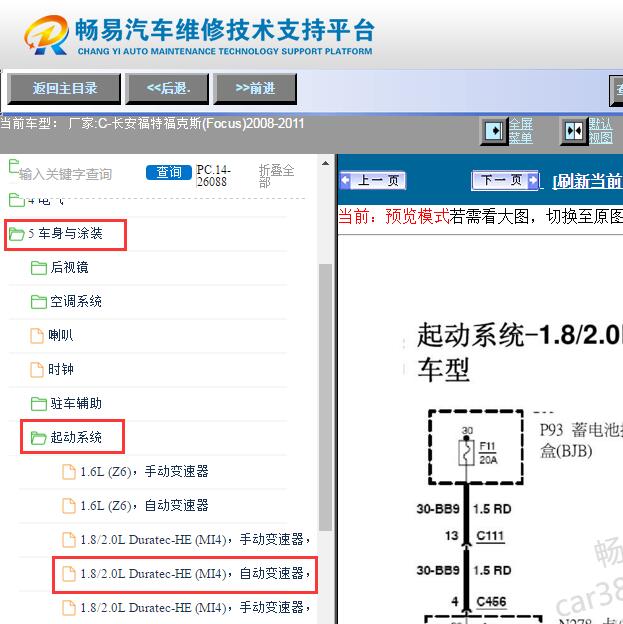
Task: Expand the 驻车辅助 folder icon
Action: click(39, 404)
